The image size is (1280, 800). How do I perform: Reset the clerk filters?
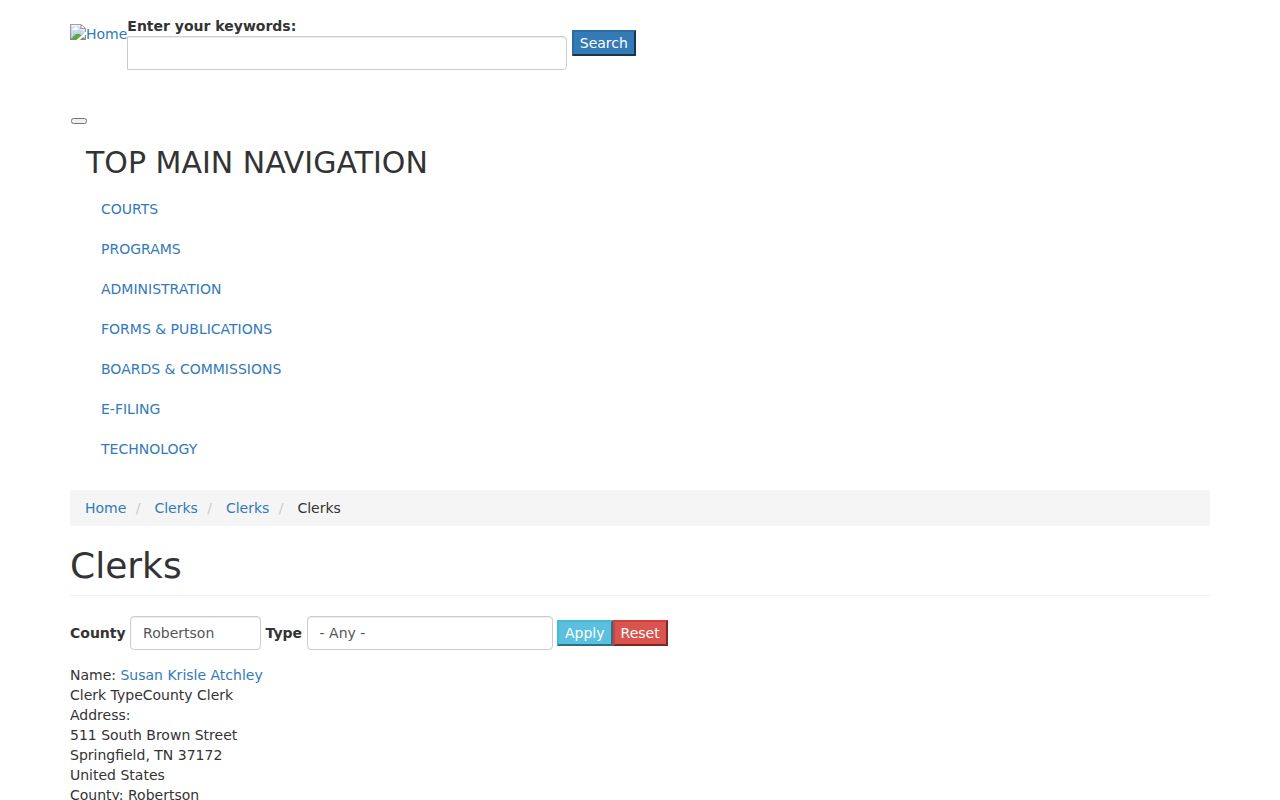click(640, 633)
